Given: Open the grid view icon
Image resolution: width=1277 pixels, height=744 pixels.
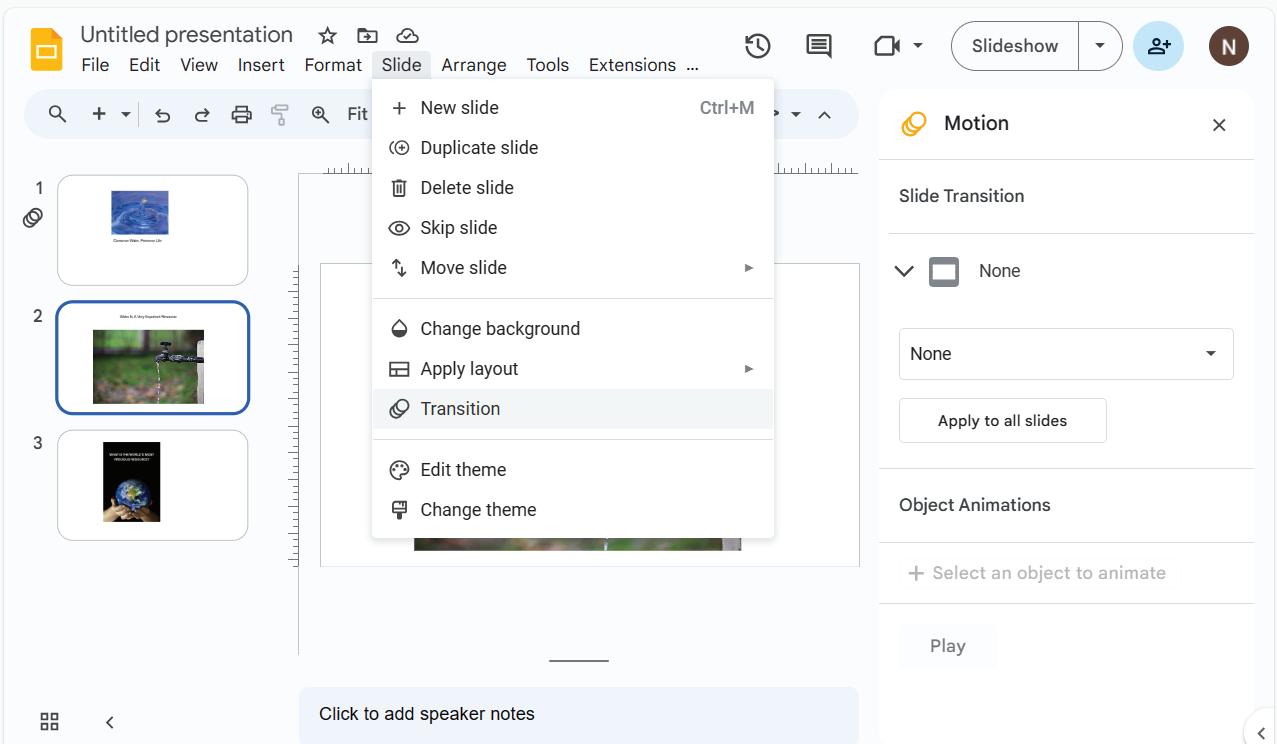Looking at the screenshot, I should tap(49, 721).
